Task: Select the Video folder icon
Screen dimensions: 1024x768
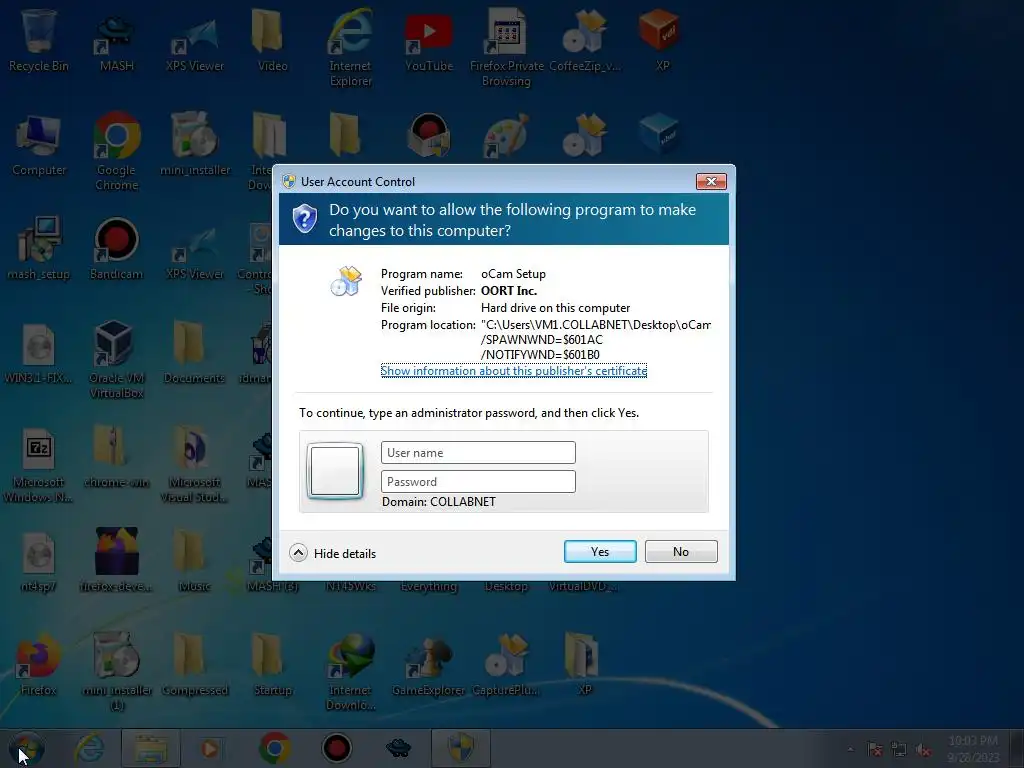Action: pos(272,39)
